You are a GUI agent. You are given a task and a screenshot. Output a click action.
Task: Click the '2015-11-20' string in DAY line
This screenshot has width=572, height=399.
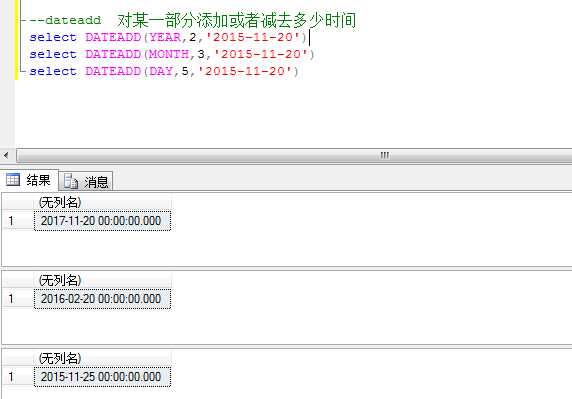[x=245, y=71]
